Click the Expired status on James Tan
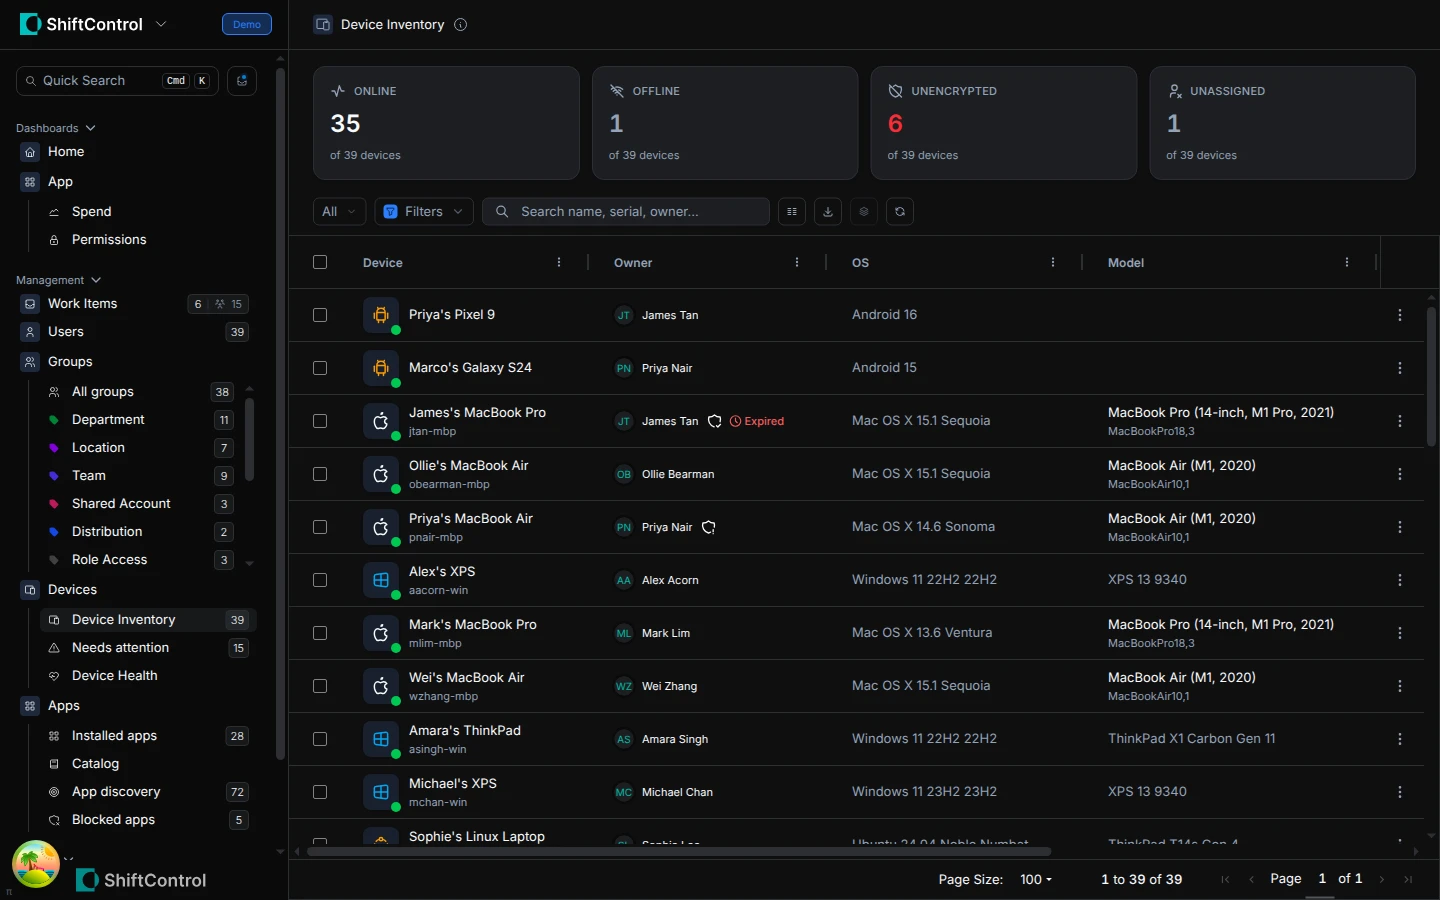Image resolution: width=1440 pixels, height=900 pixels. (x=757, y=422)
